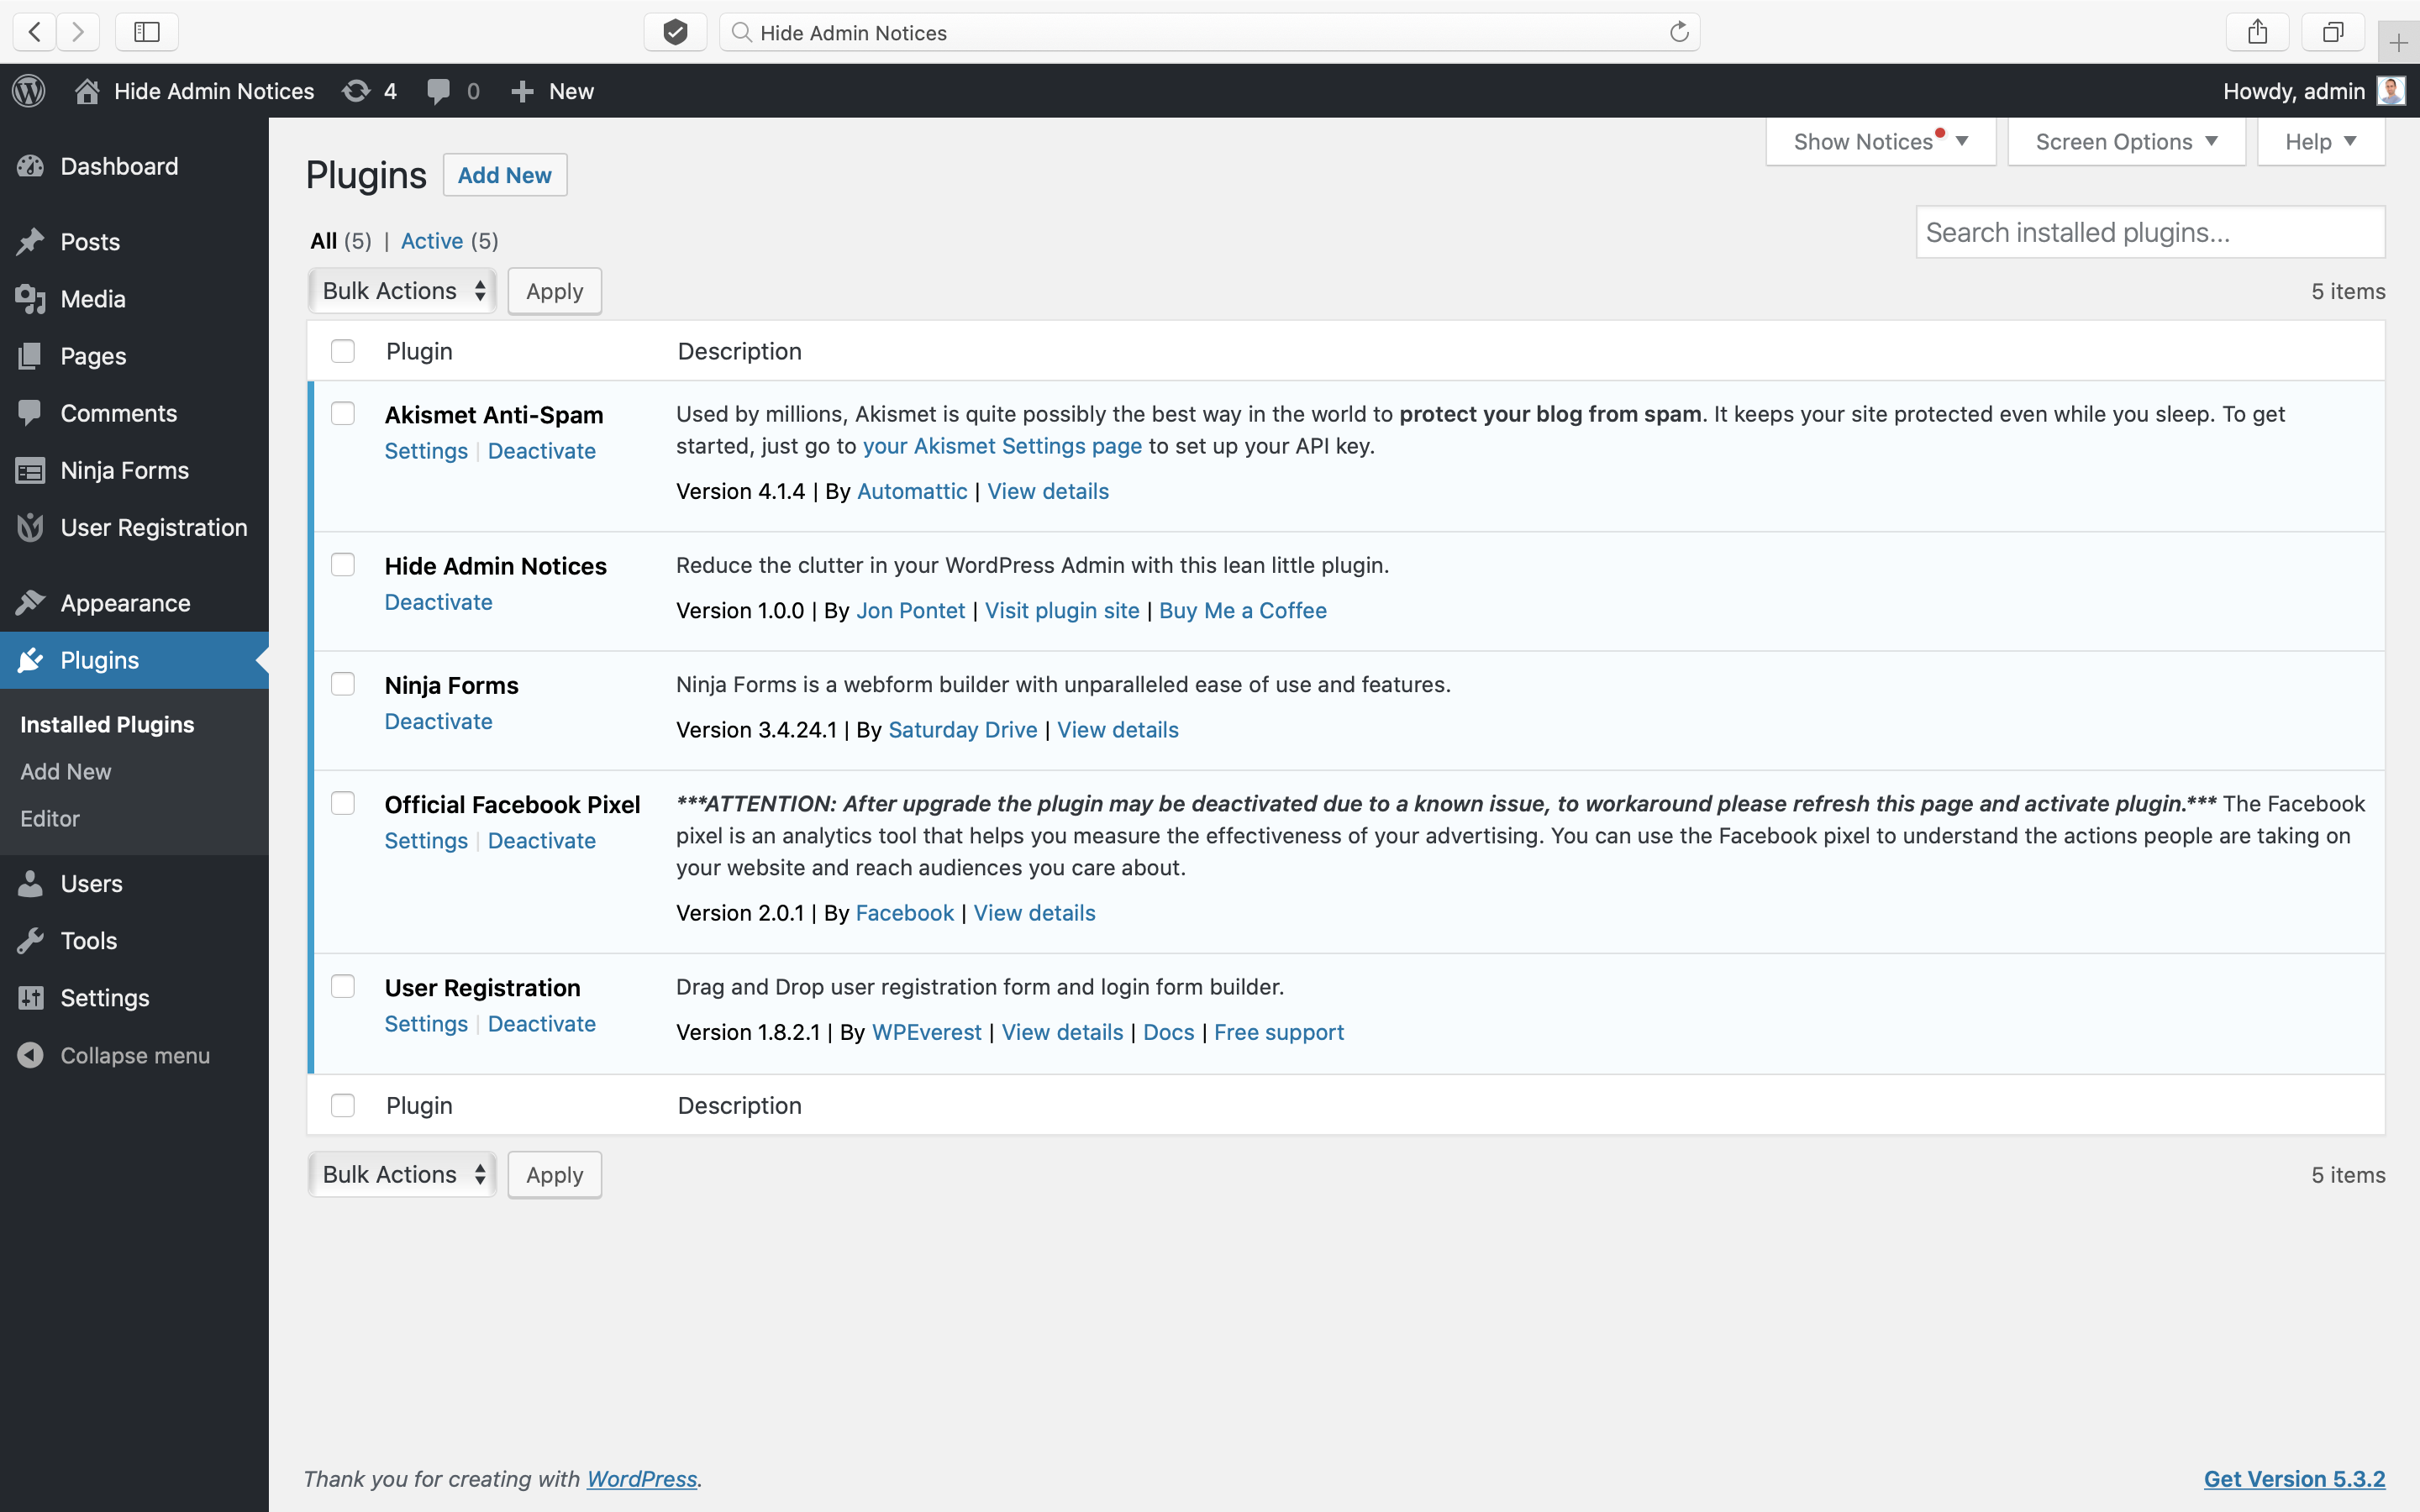The image size is (2420, 1512).
Task: Click the Help panel expander
Action: (2323, 141)
